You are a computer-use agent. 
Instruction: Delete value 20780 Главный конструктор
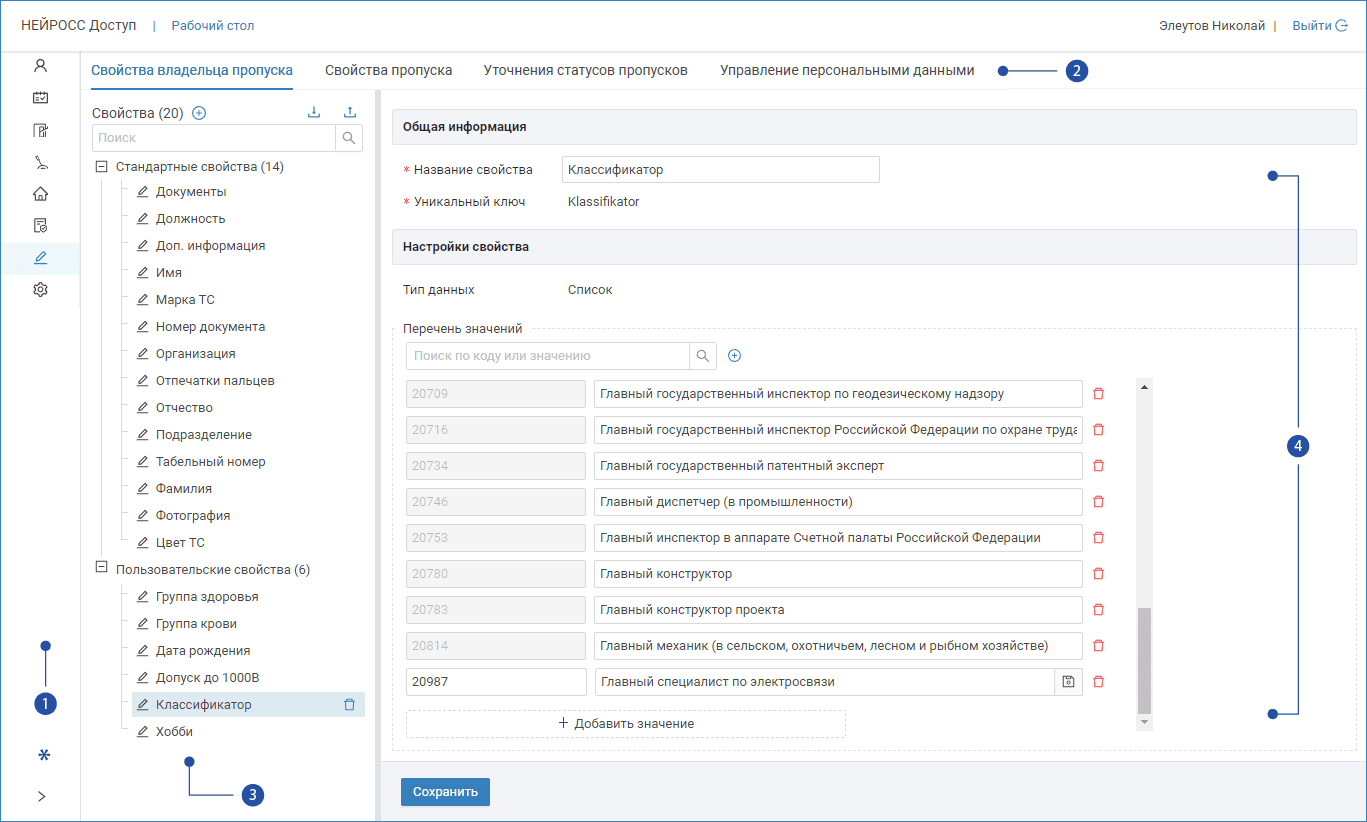click(1098, 574)
